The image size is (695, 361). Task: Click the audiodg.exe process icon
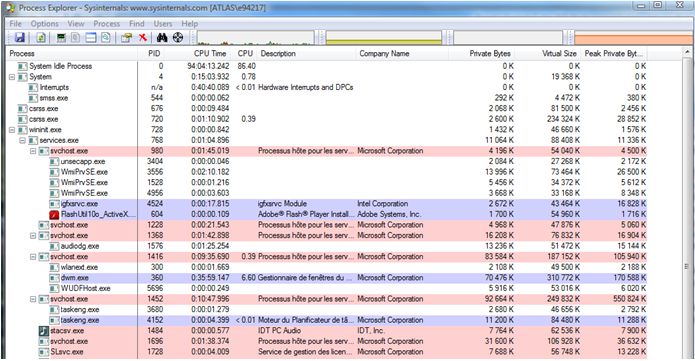click(54, 246)
